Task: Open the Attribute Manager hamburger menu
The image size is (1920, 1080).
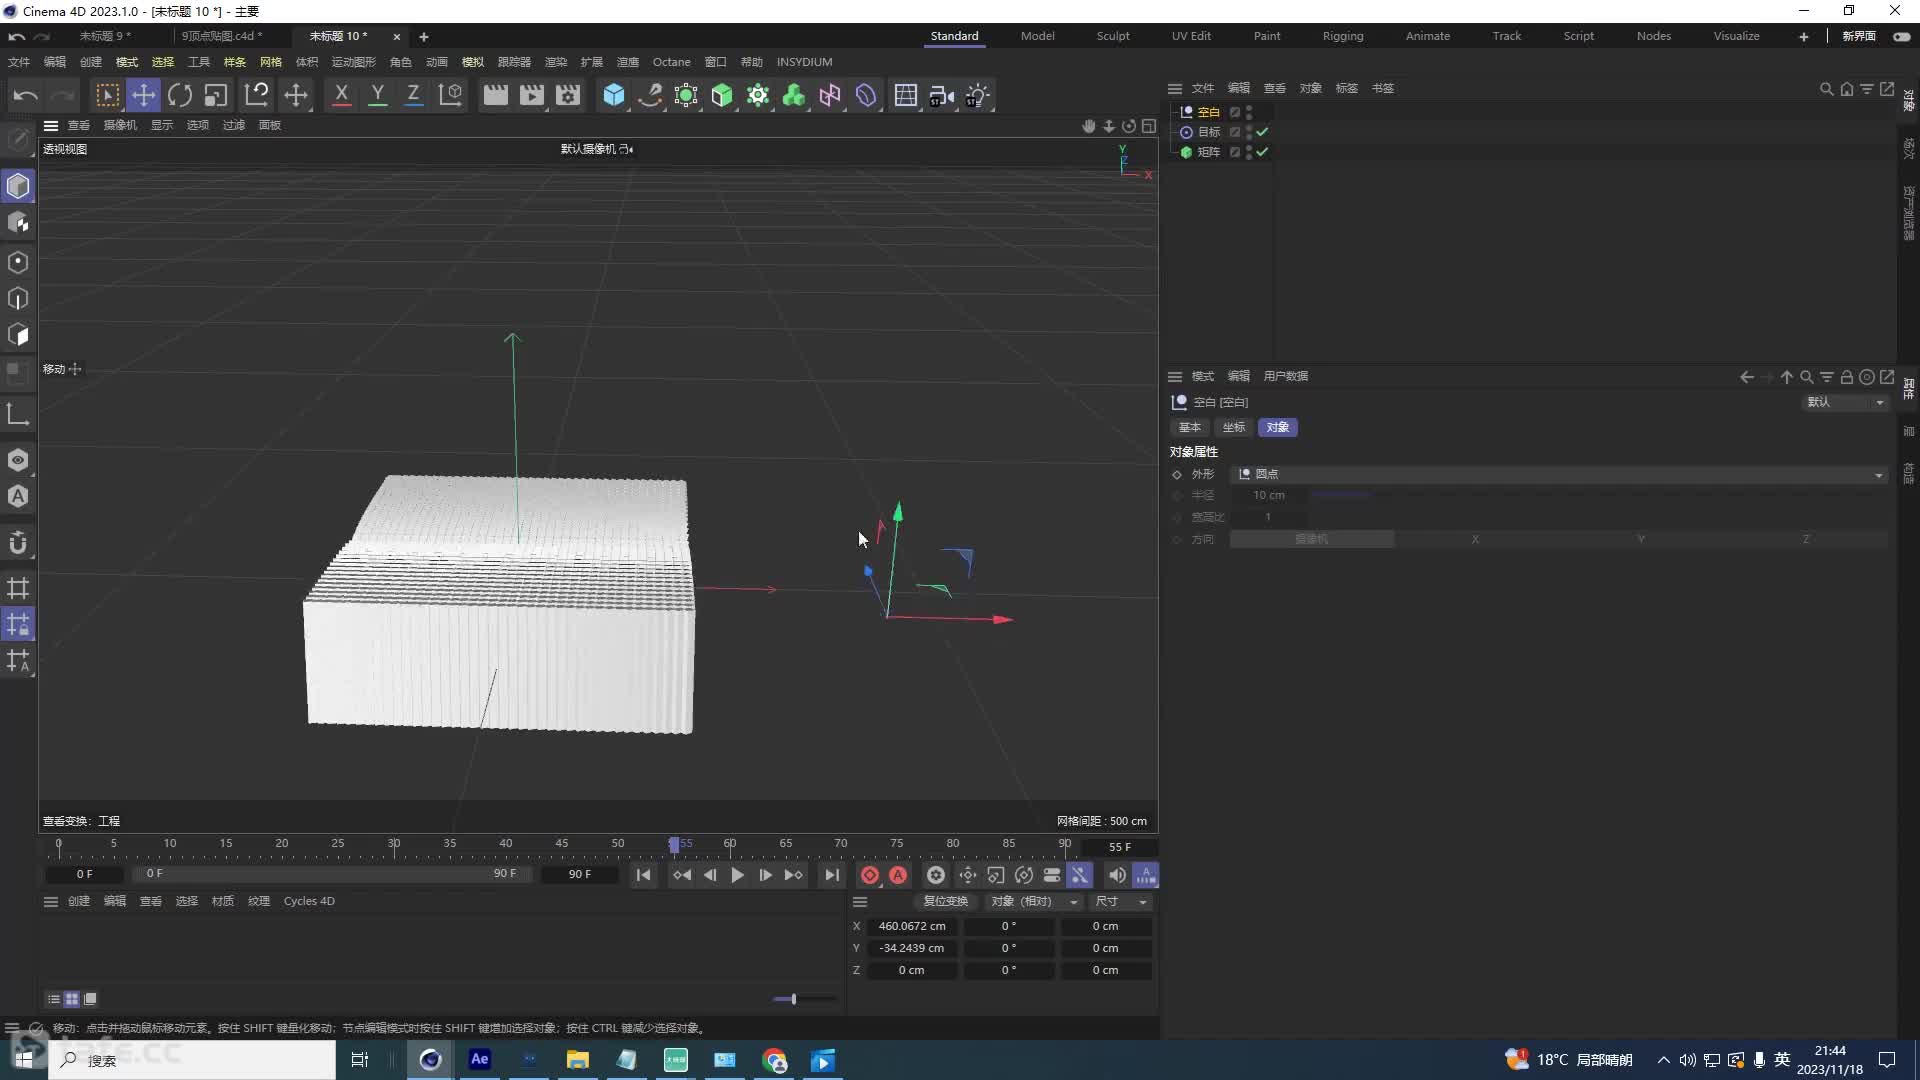Action: click(x=1175, y=376)
